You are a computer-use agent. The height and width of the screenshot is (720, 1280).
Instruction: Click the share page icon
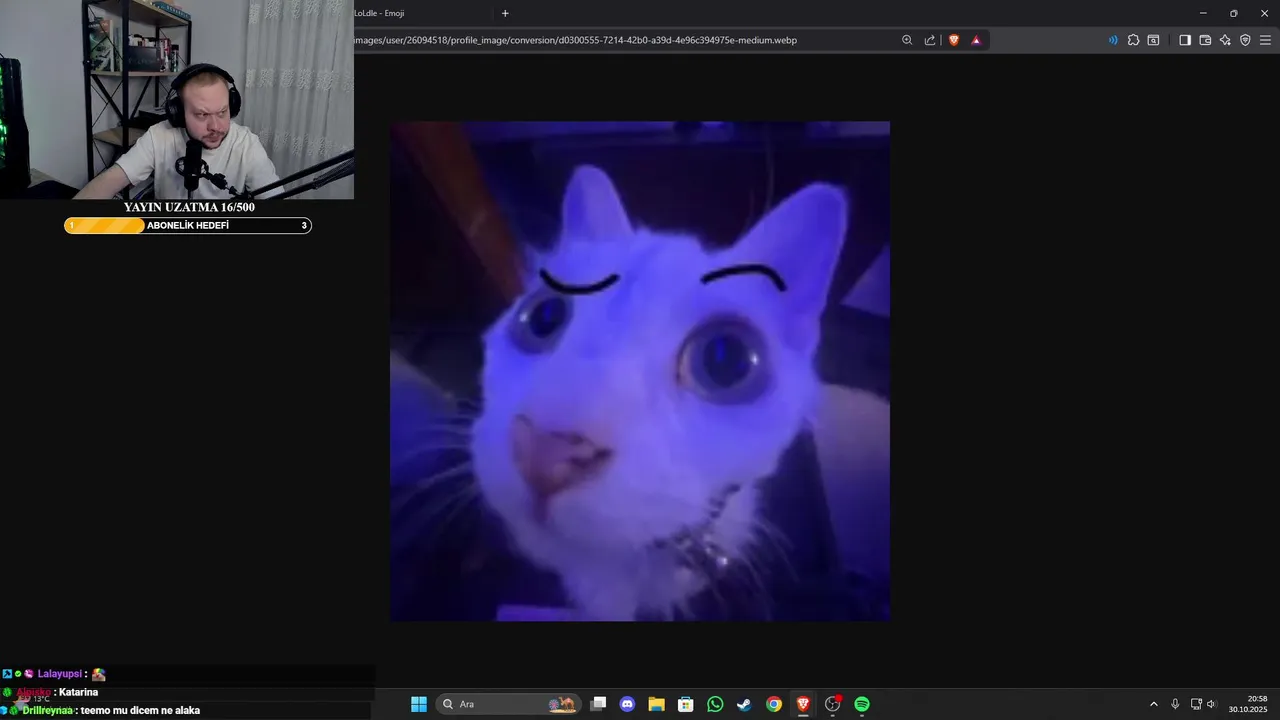pos(930,40)
